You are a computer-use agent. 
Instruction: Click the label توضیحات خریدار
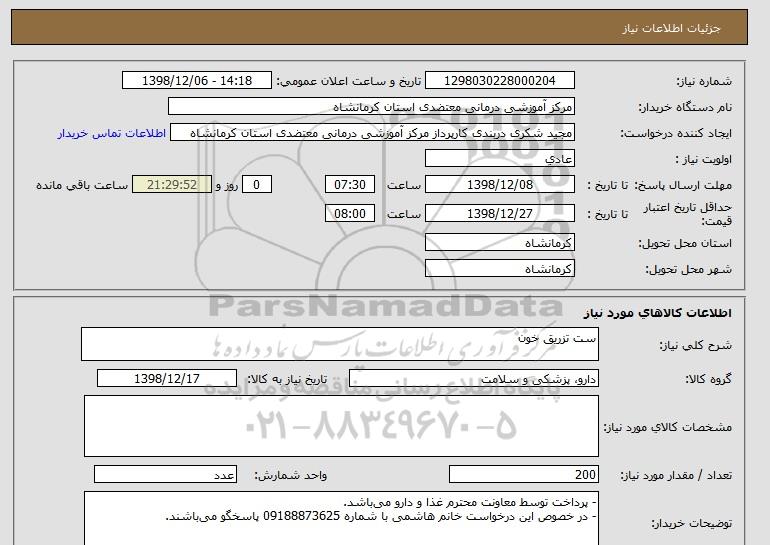[691, 523]
